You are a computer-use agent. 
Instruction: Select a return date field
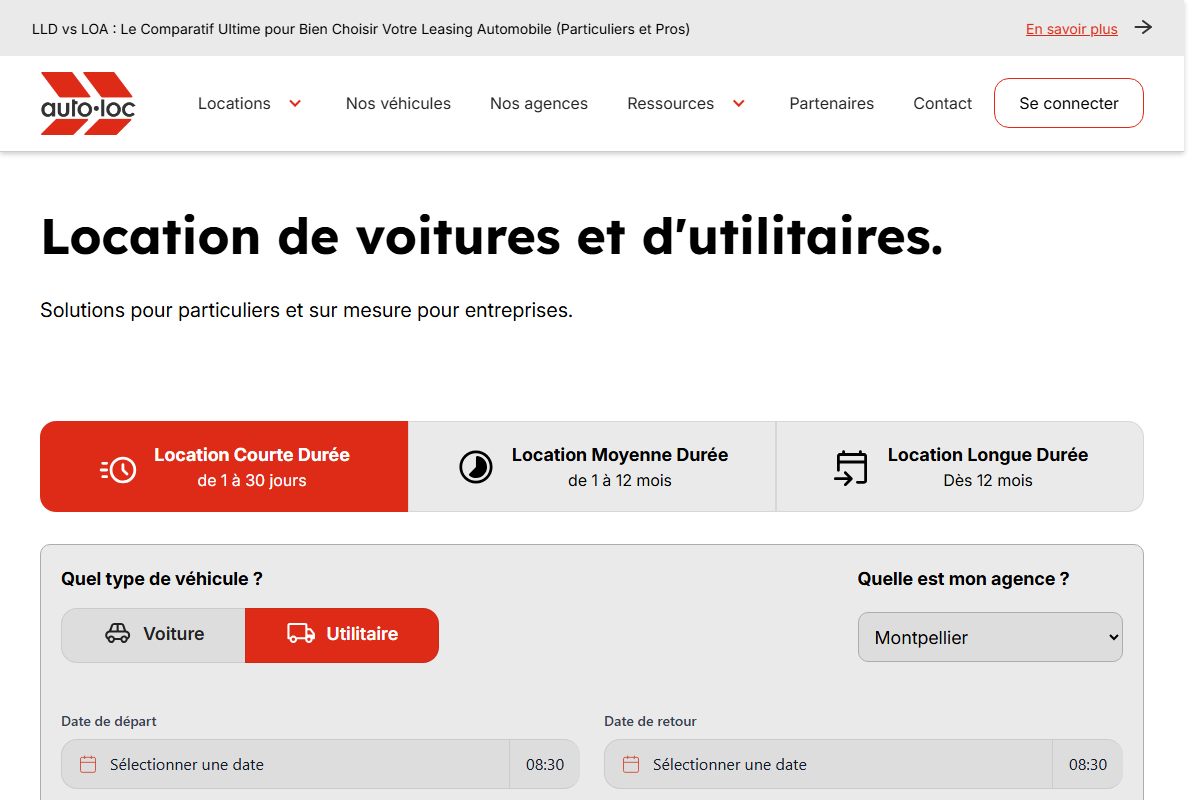(x=828, y=764)
